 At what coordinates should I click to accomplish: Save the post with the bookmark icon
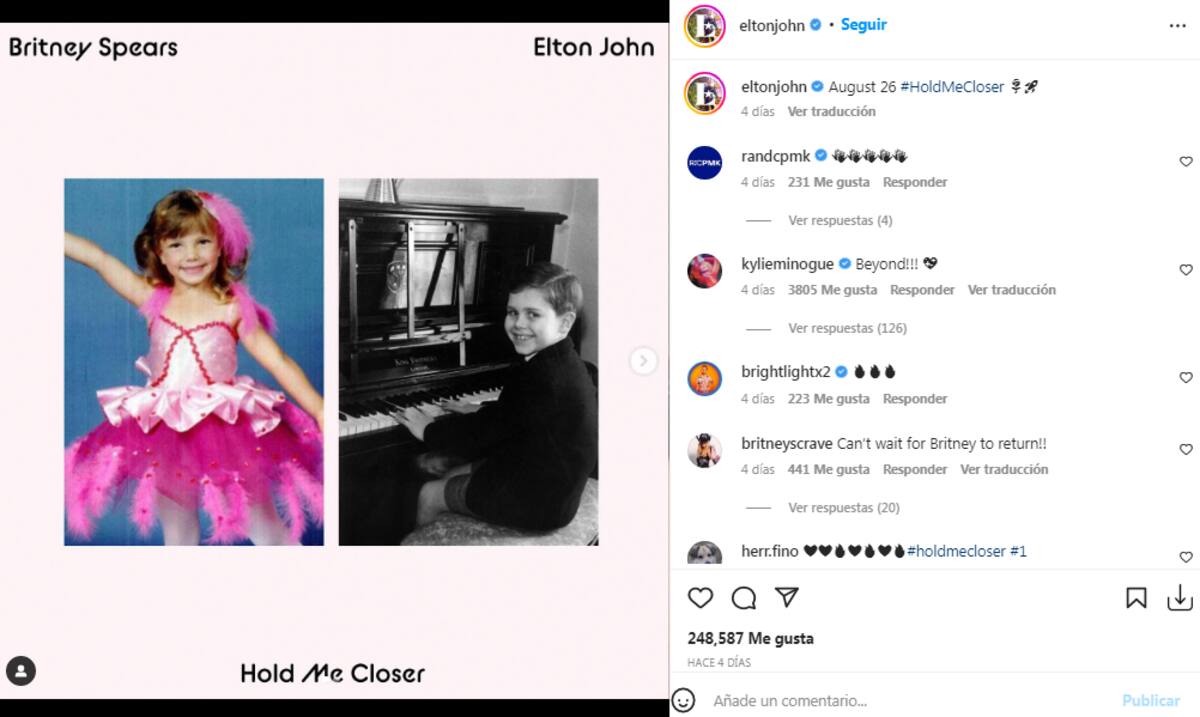[x=1136, y=598]
